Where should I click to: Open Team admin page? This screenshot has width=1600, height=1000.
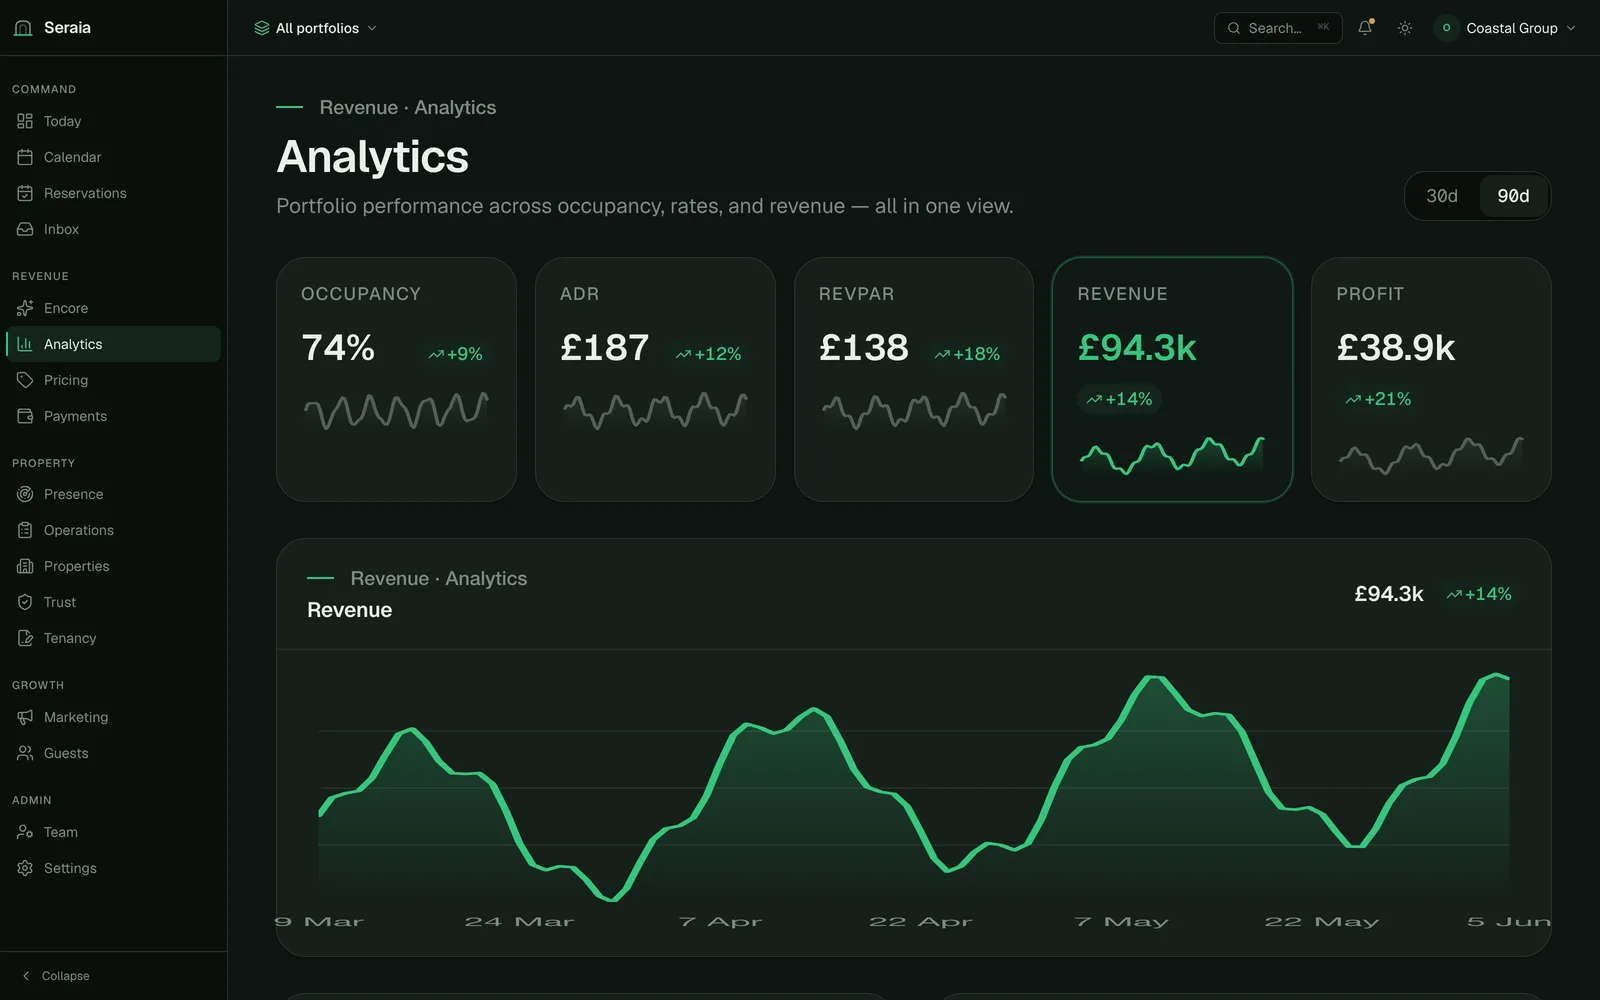point(113,832)
